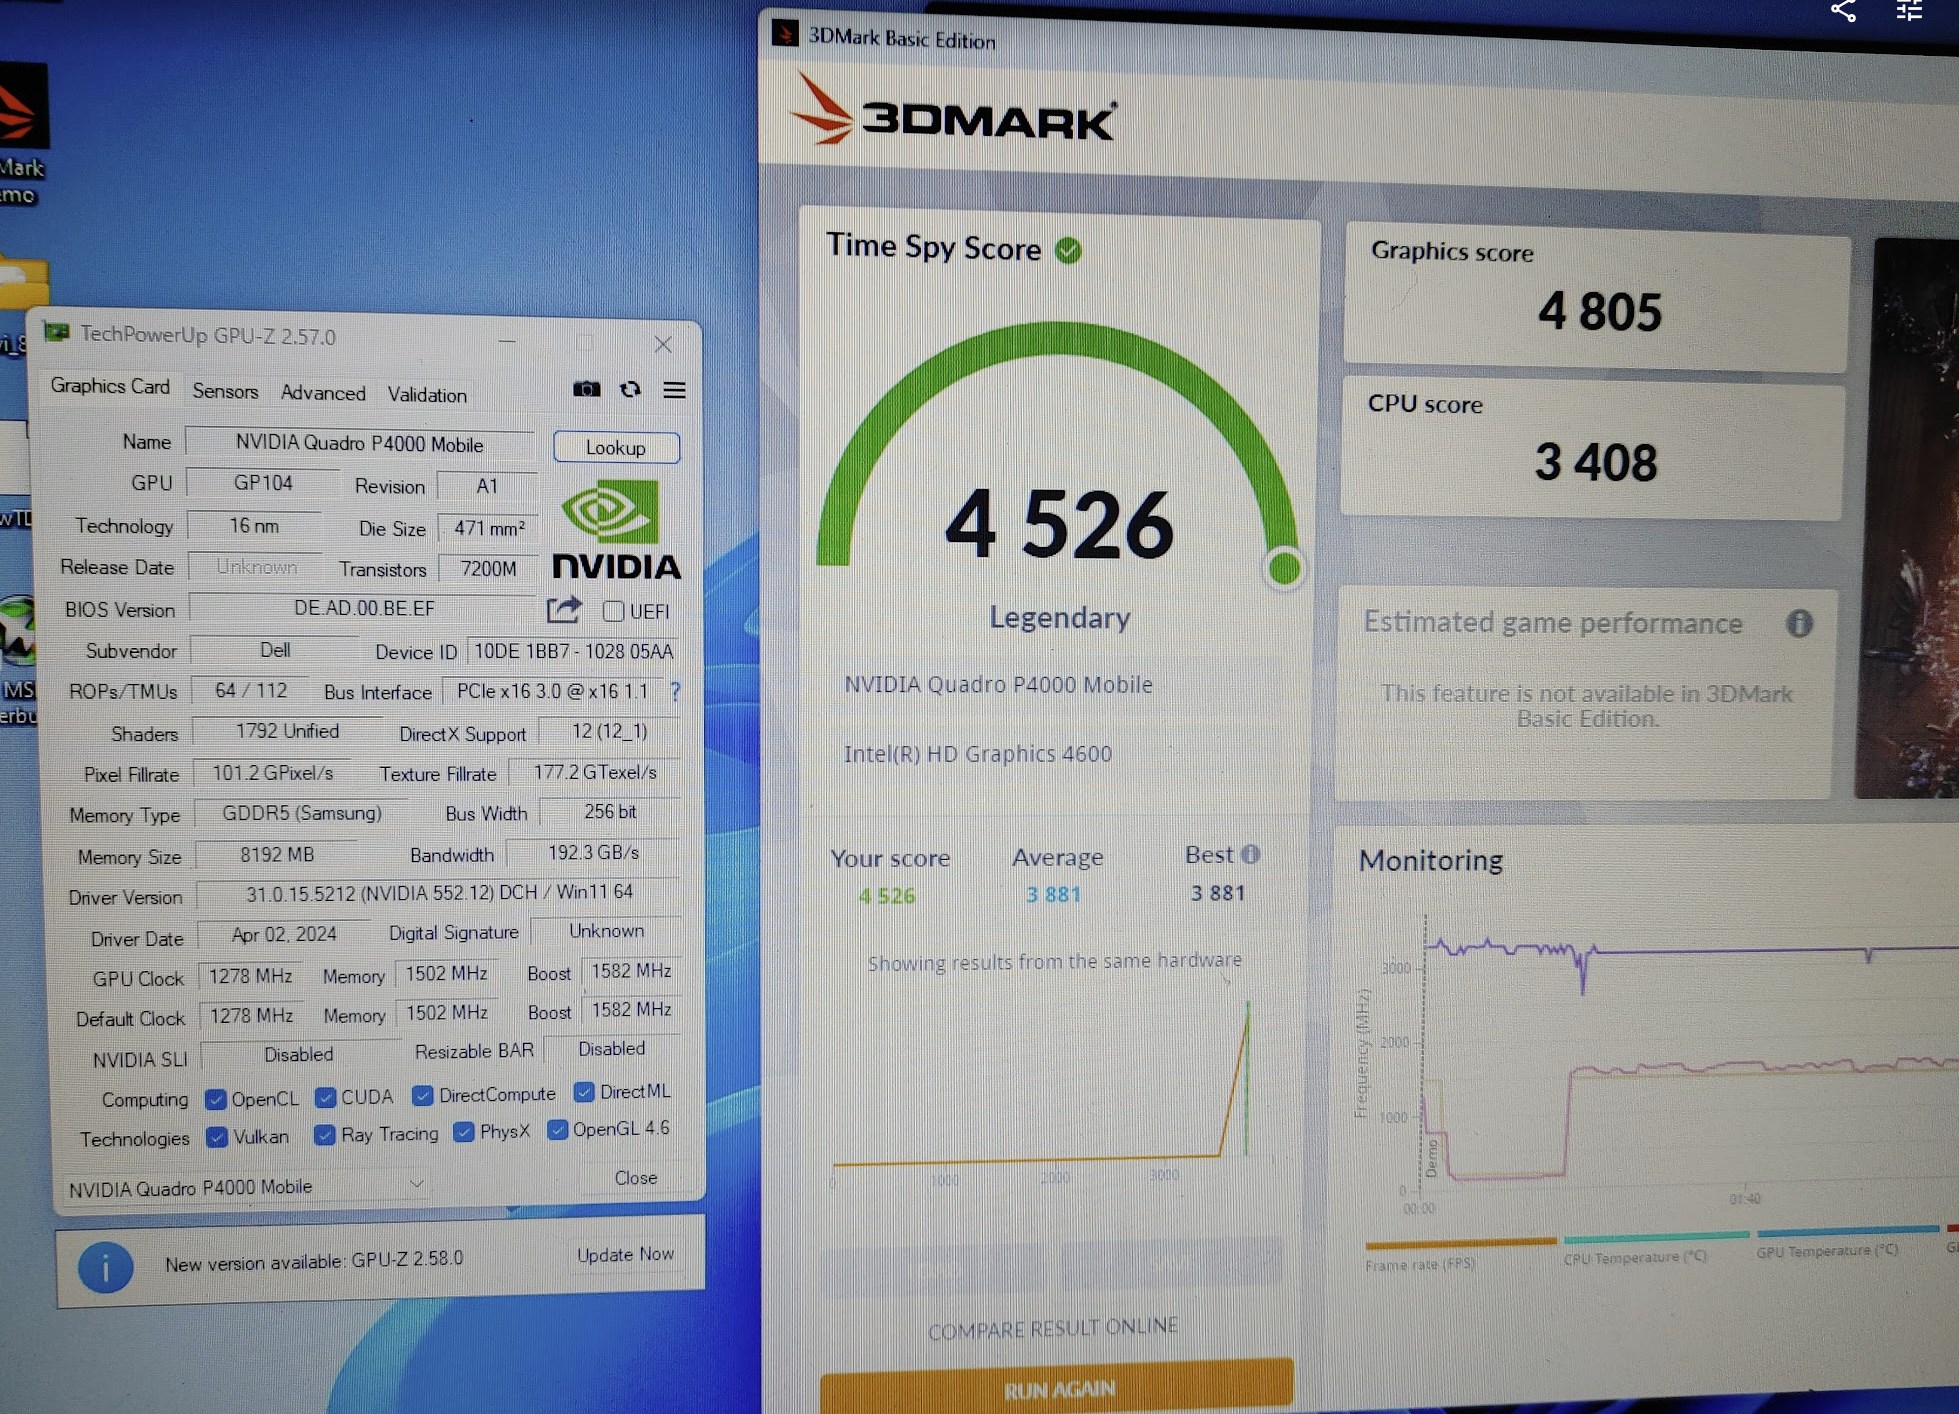Click the Shaders value 1792 Unified
This screenshot has width=1959, height=1414.
(x=287, y=731)
